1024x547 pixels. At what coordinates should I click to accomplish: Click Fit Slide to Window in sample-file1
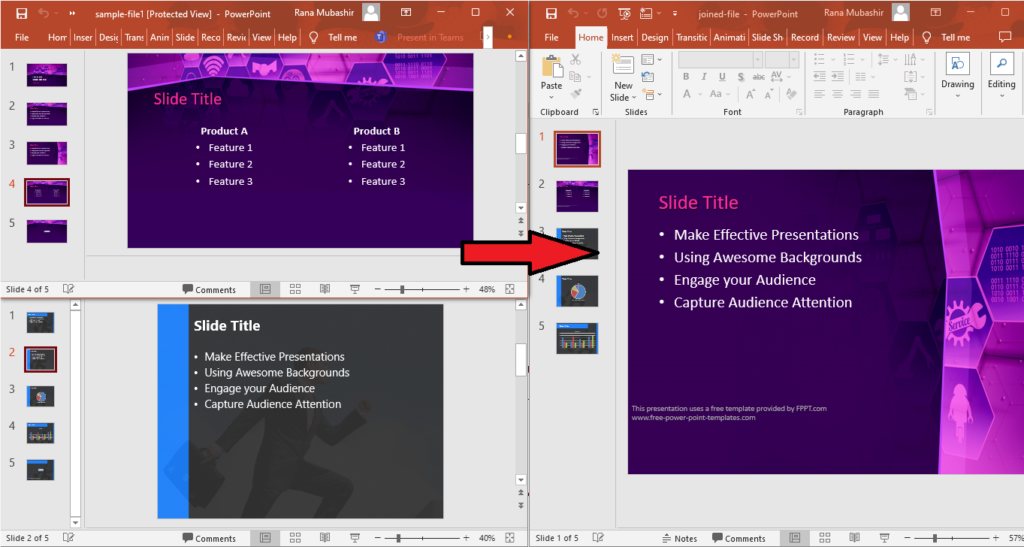510,289
